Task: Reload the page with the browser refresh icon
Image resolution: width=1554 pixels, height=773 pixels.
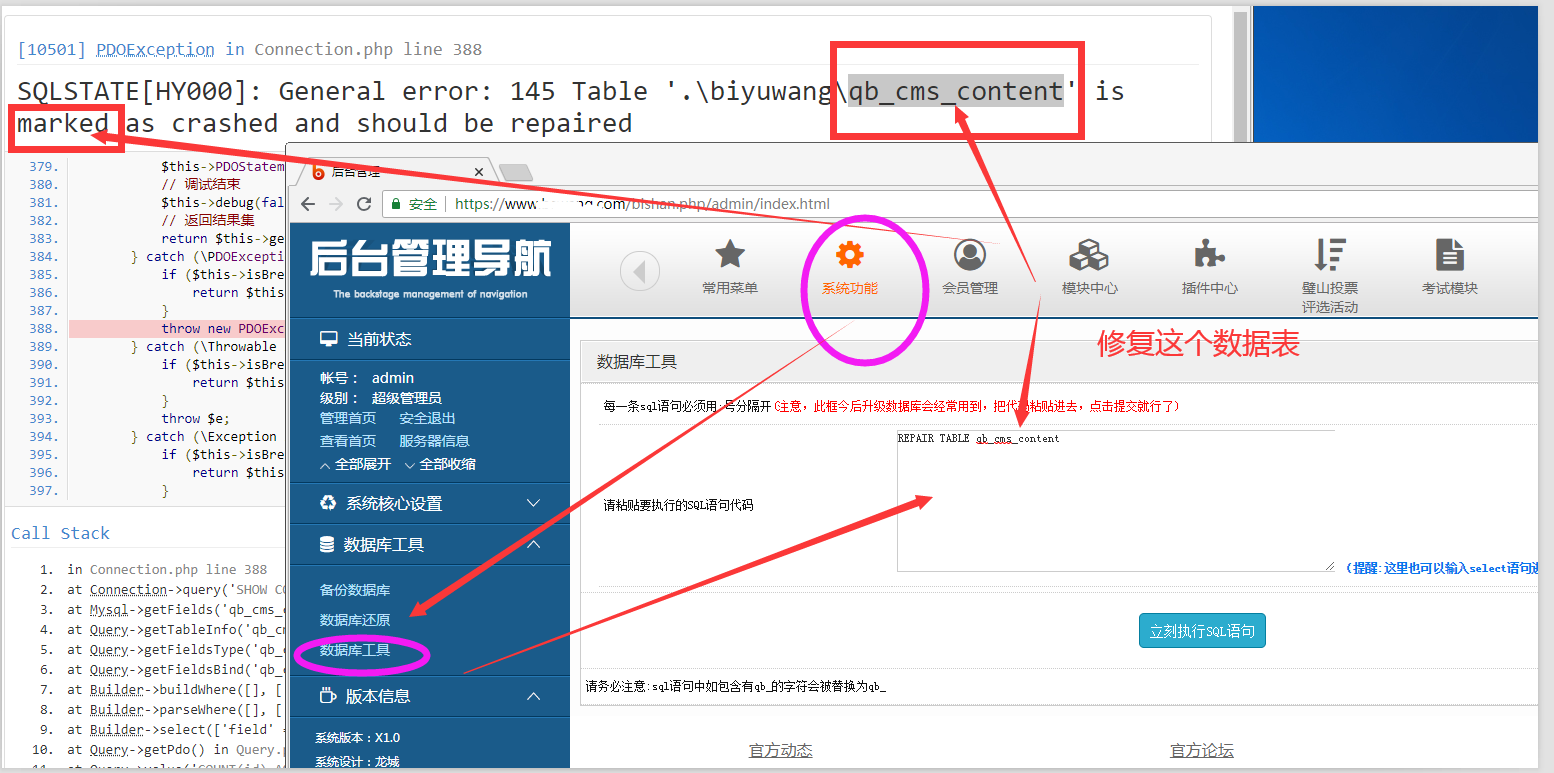Action: tap(364, 204)
